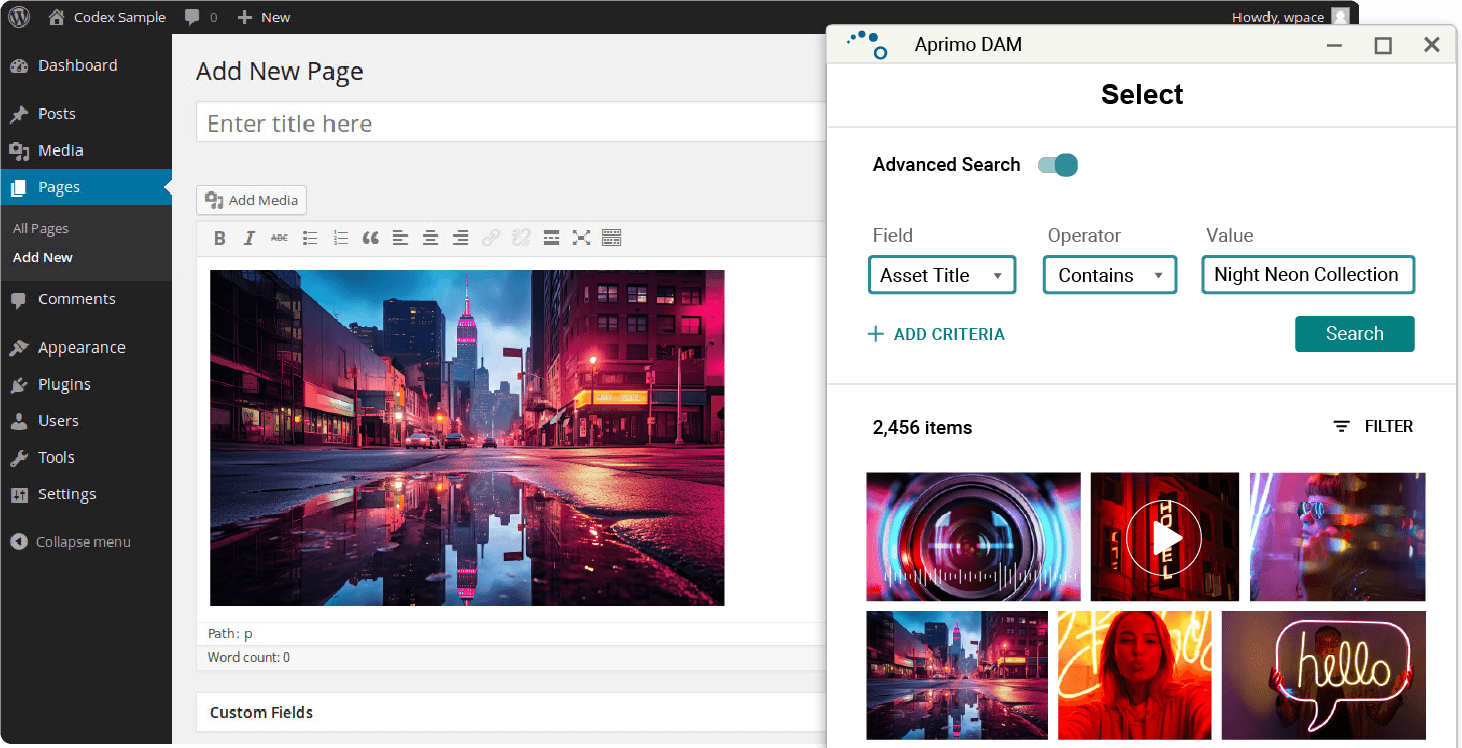Image resolution: width=1462 pixels, height=748 pixels.
Task: Open Dashboard in the sidebar
Action: (86, 66)
